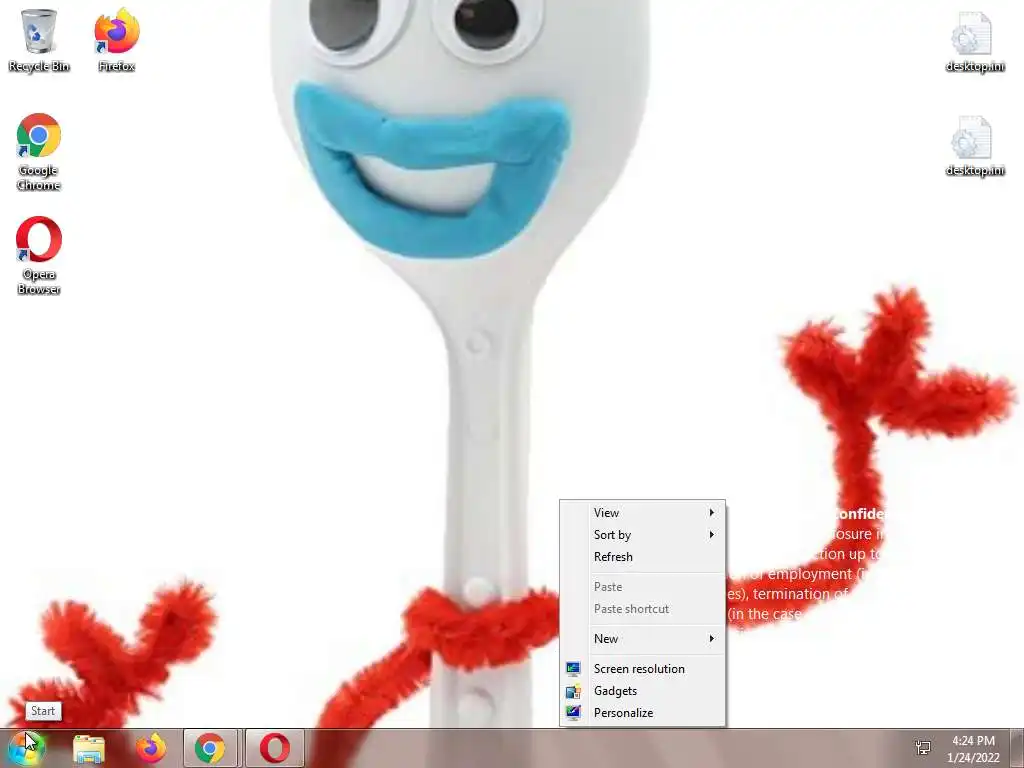Screen dimensions: 1024x768
Task: Click the Windows Start orb
Action: [x=26, y=748]
